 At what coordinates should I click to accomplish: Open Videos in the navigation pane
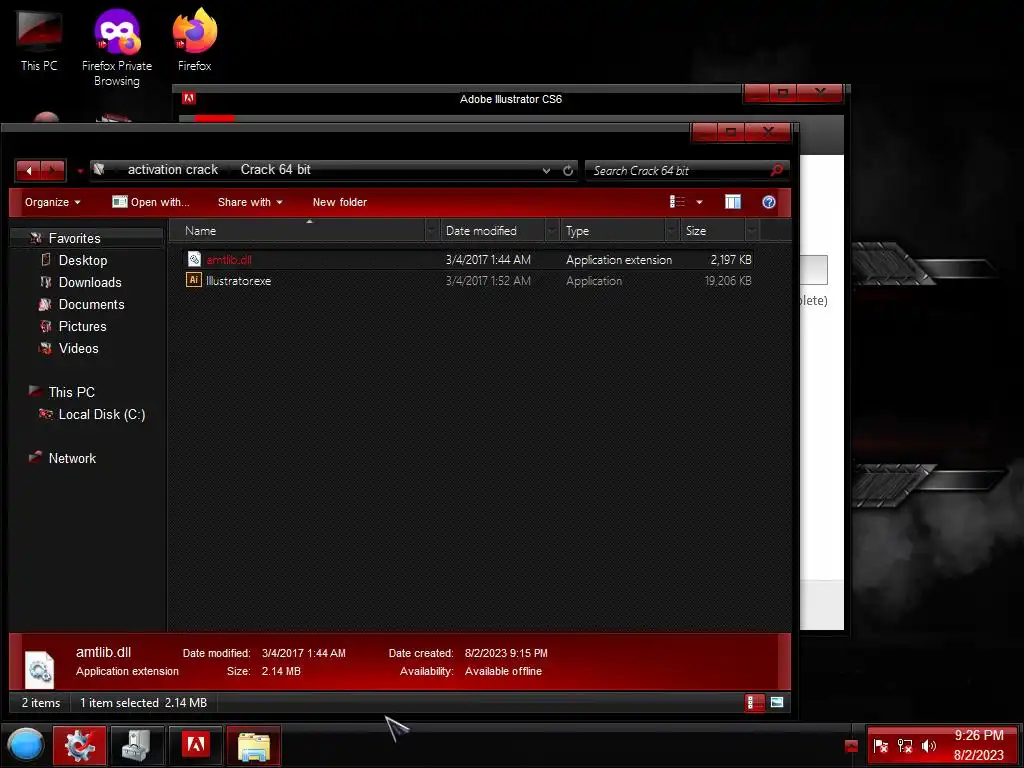click(x=78, y=348)
